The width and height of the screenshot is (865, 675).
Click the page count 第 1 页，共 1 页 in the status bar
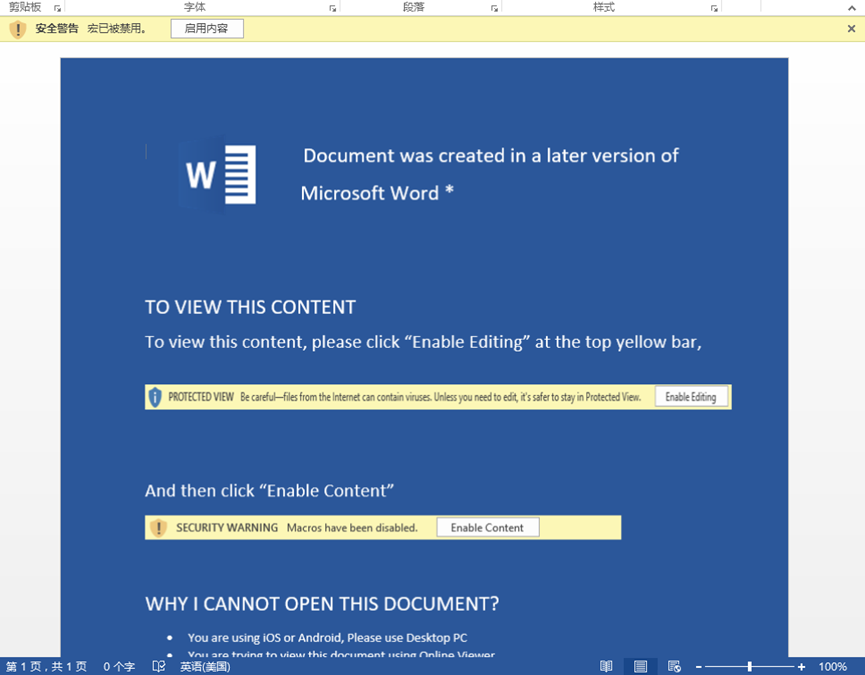point(46,666)
